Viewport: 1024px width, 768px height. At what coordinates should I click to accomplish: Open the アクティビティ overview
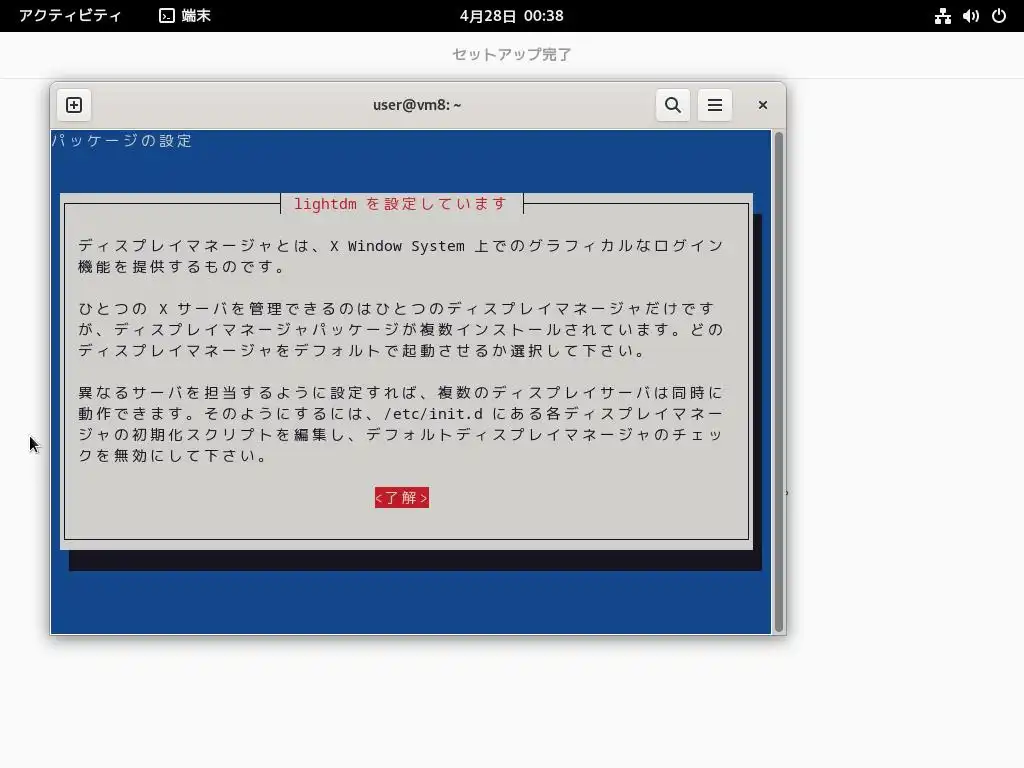pyautogui.click(x=70, y=16)
